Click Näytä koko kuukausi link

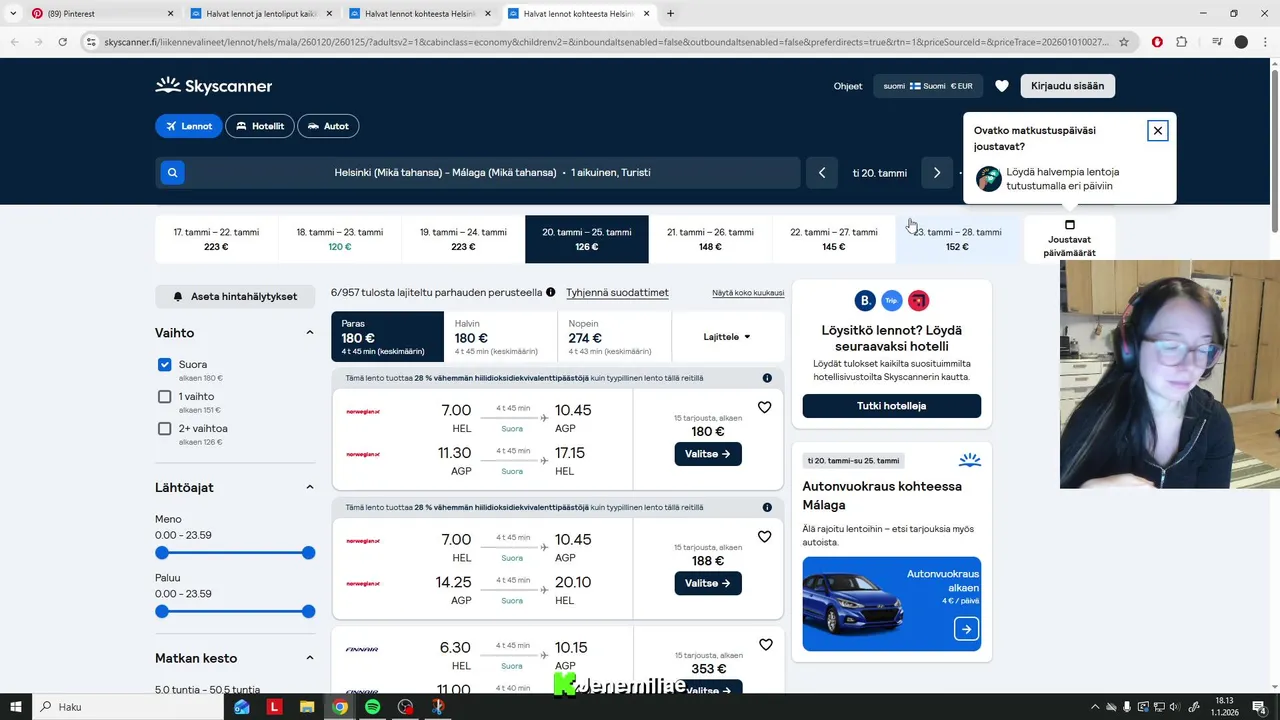[748, 293]
